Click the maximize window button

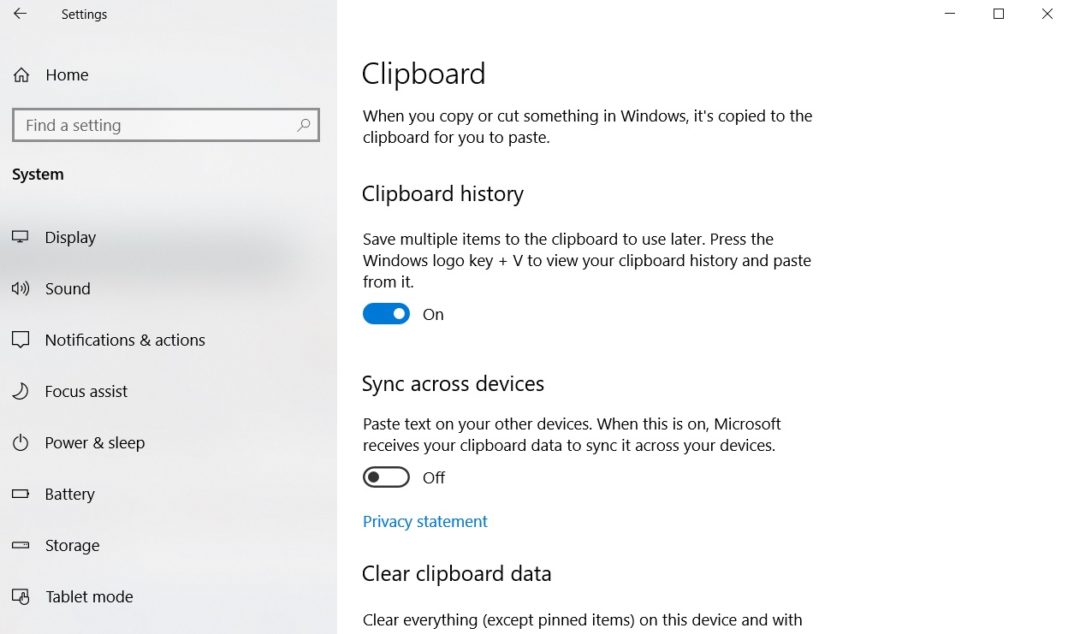(997, 14)
